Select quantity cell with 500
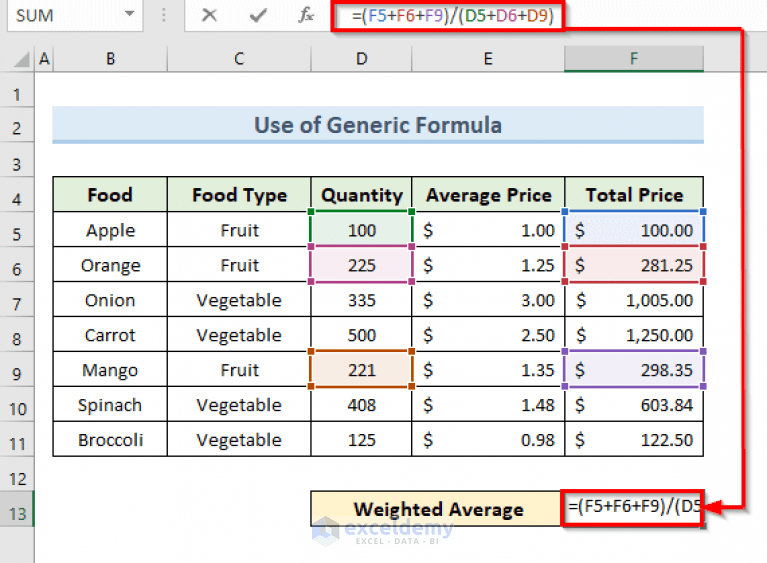This screenshot has height=563, width=767. 361,335
